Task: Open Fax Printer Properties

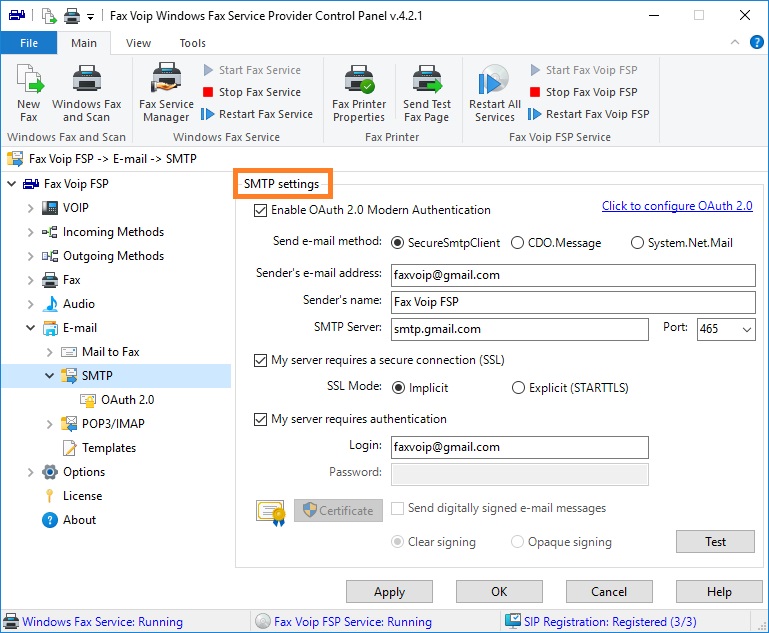Action: coord(359,93)
